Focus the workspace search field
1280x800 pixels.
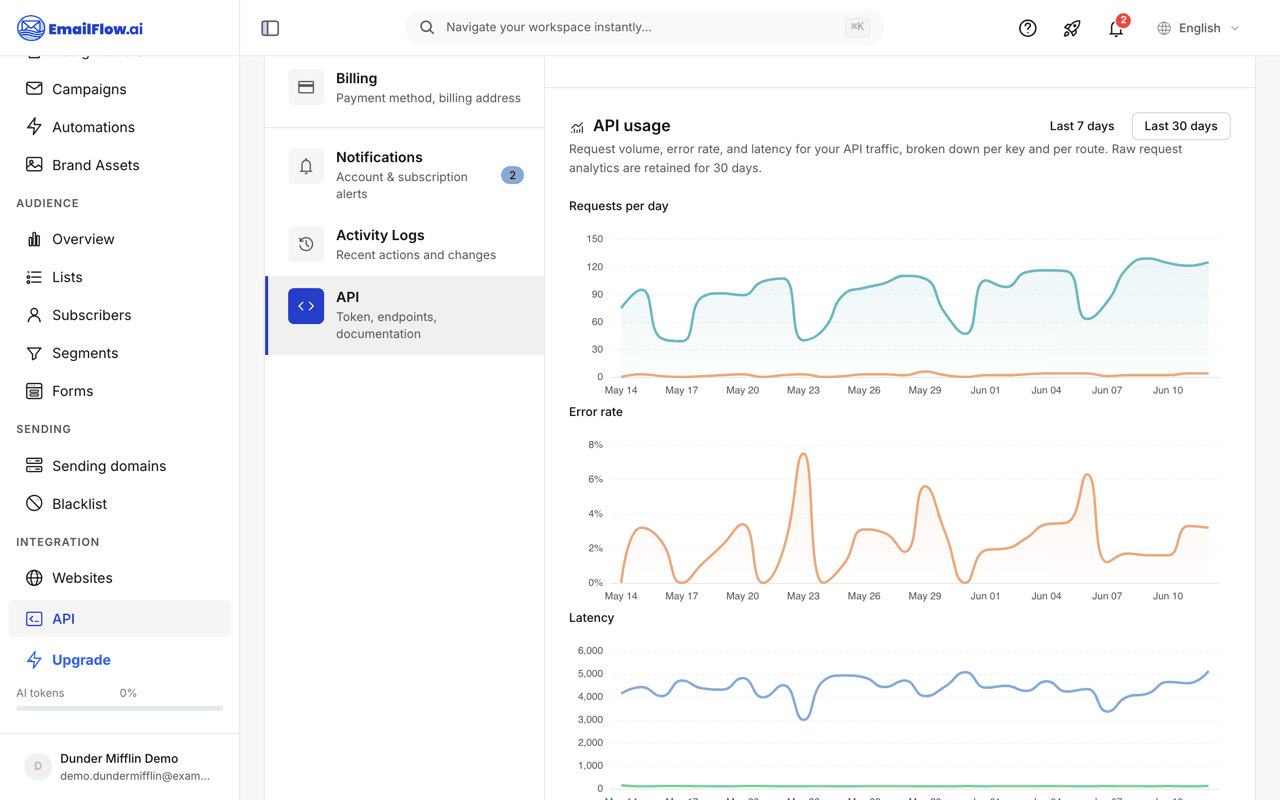[x=644, y=27]
